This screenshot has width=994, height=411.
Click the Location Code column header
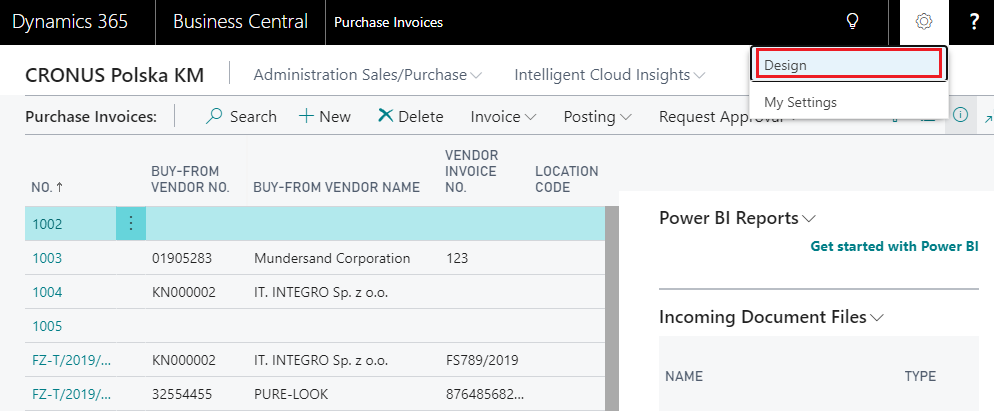(x=567, y=179)
